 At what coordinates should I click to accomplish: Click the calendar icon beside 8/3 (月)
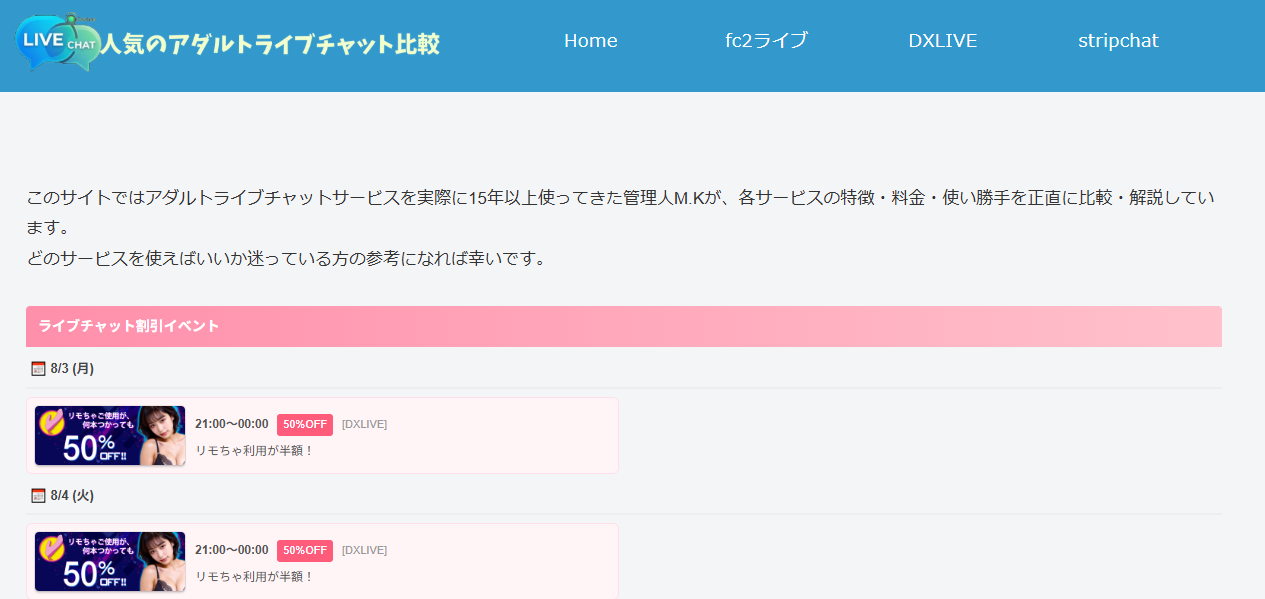click(38, 368)
